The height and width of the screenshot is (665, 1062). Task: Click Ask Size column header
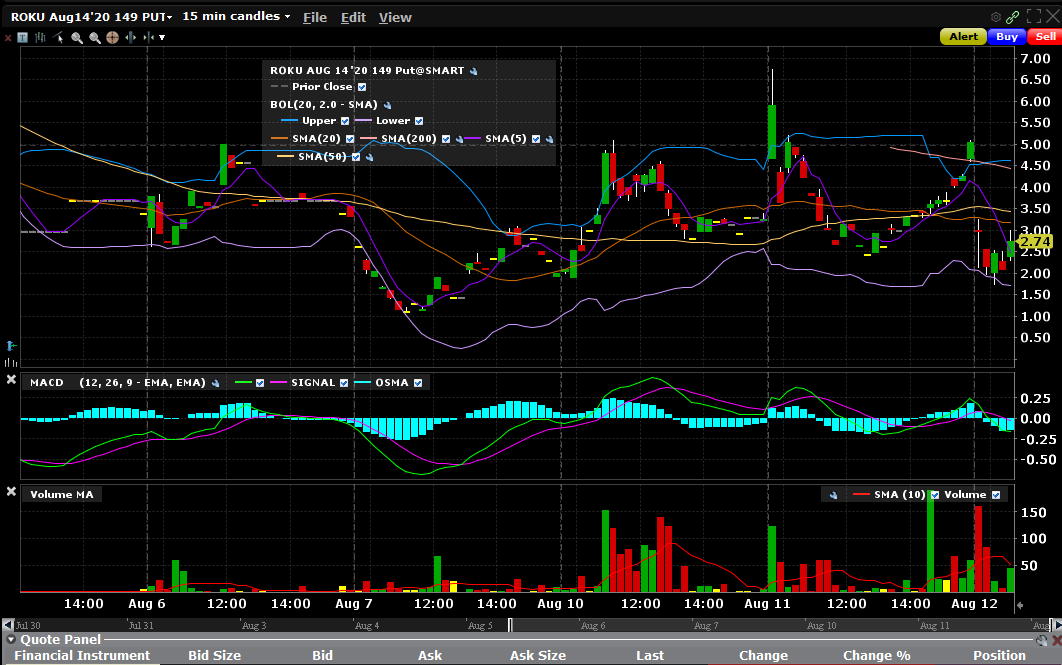(538, 656)
